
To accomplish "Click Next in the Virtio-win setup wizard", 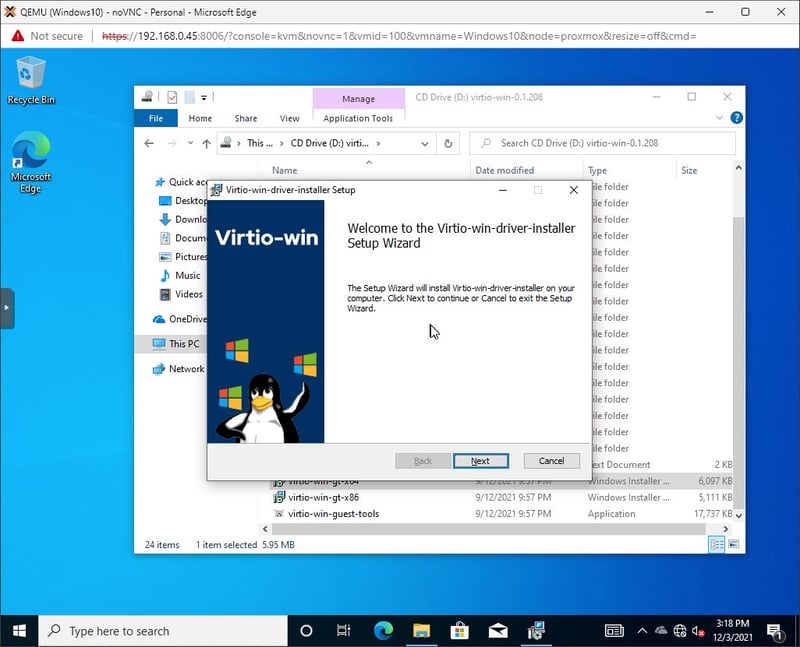I will pyautogui.click(x=480, y=461).
